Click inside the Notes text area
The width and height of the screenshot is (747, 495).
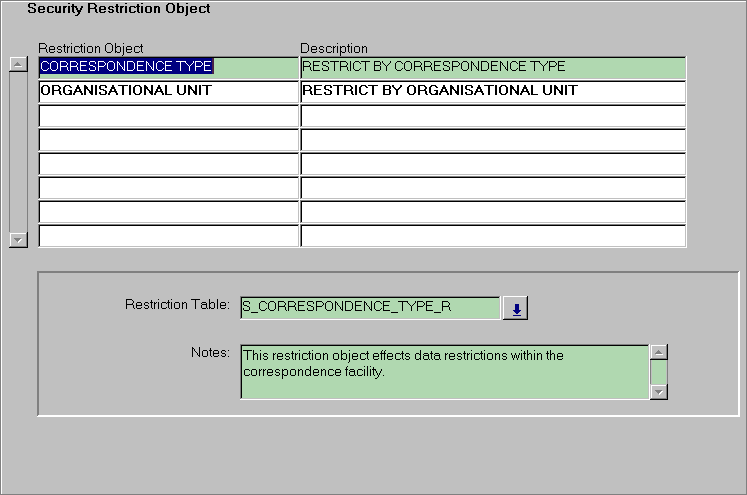444,371
